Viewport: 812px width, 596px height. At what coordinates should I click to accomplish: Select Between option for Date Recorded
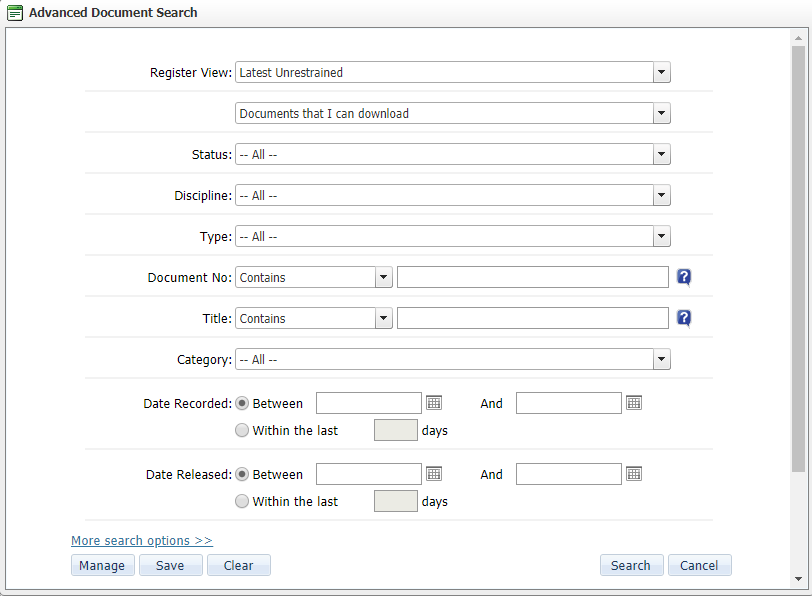pos(242,403)
